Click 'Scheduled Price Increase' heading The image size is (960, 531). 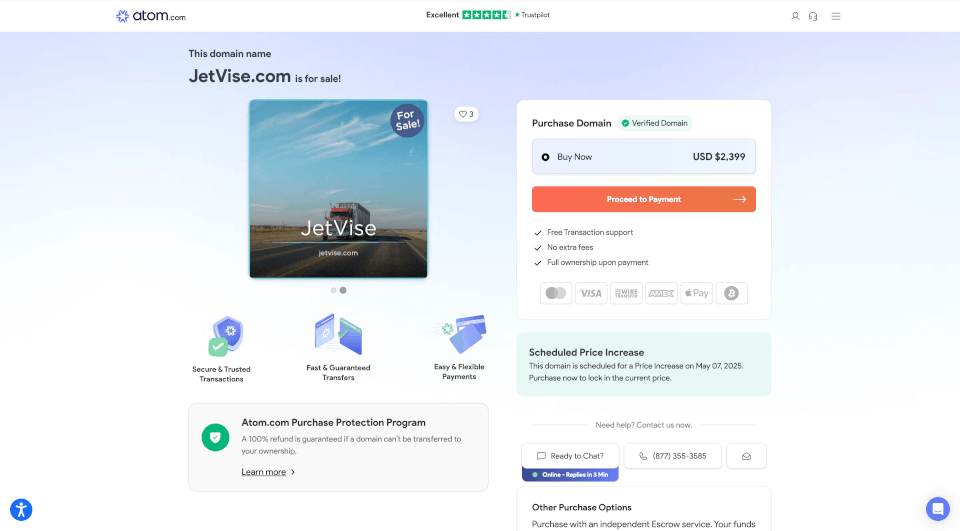click(587, 352)
